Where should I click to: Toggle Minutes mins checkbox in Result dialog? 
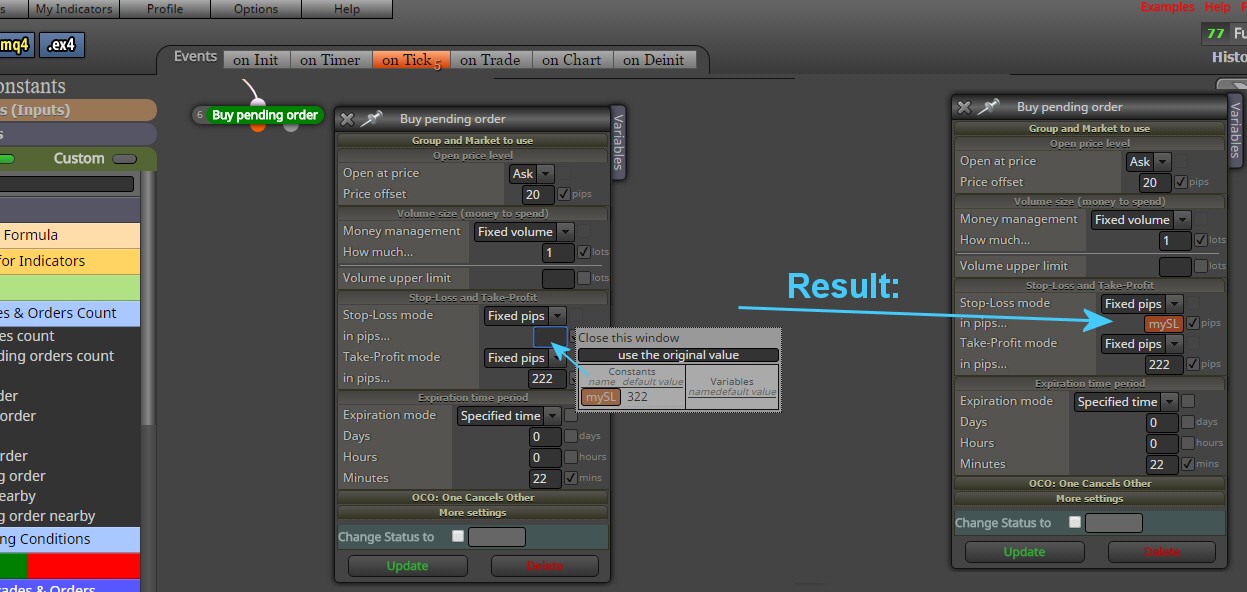[x=1188, y=464]
